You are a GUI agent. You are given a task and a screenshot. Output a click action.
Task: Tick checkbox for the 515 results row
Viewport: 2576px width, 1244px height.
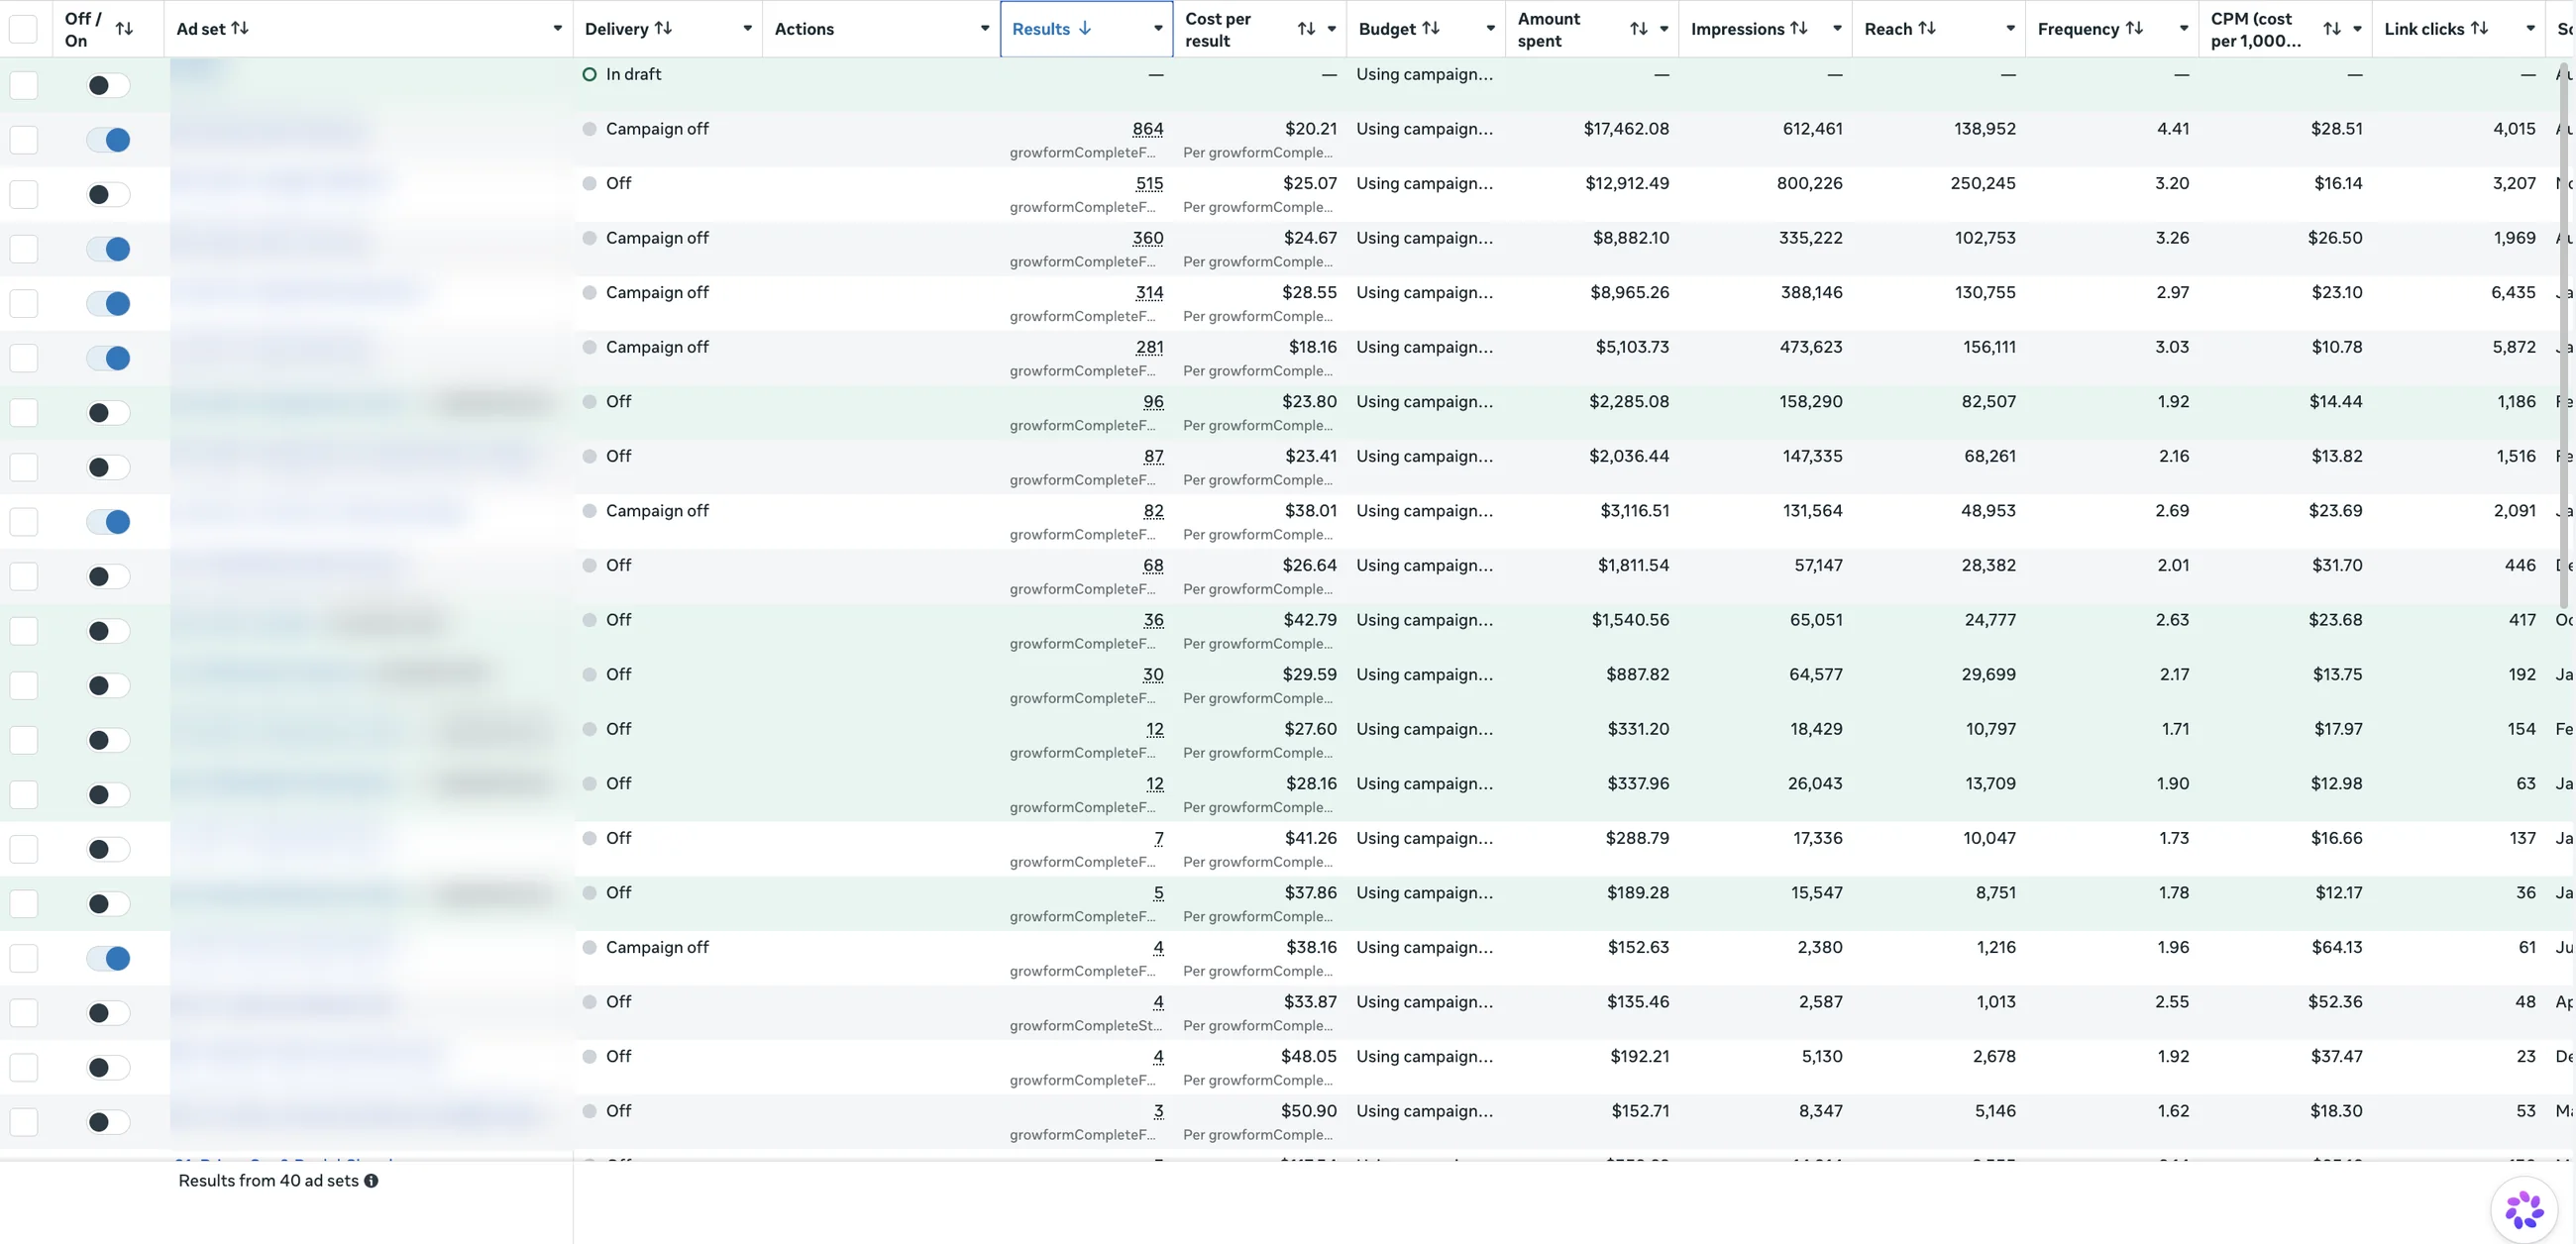23,194
